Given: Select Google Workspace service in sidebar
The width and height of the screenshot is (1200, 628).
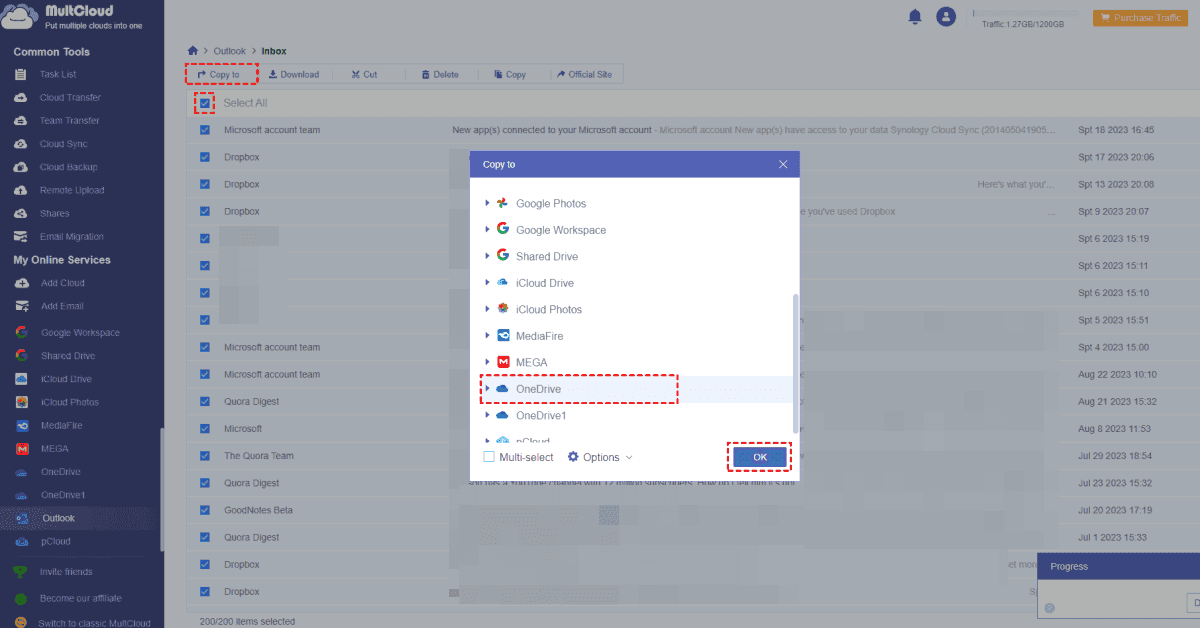Looking at the screenshot, I should tap(80, 333).
